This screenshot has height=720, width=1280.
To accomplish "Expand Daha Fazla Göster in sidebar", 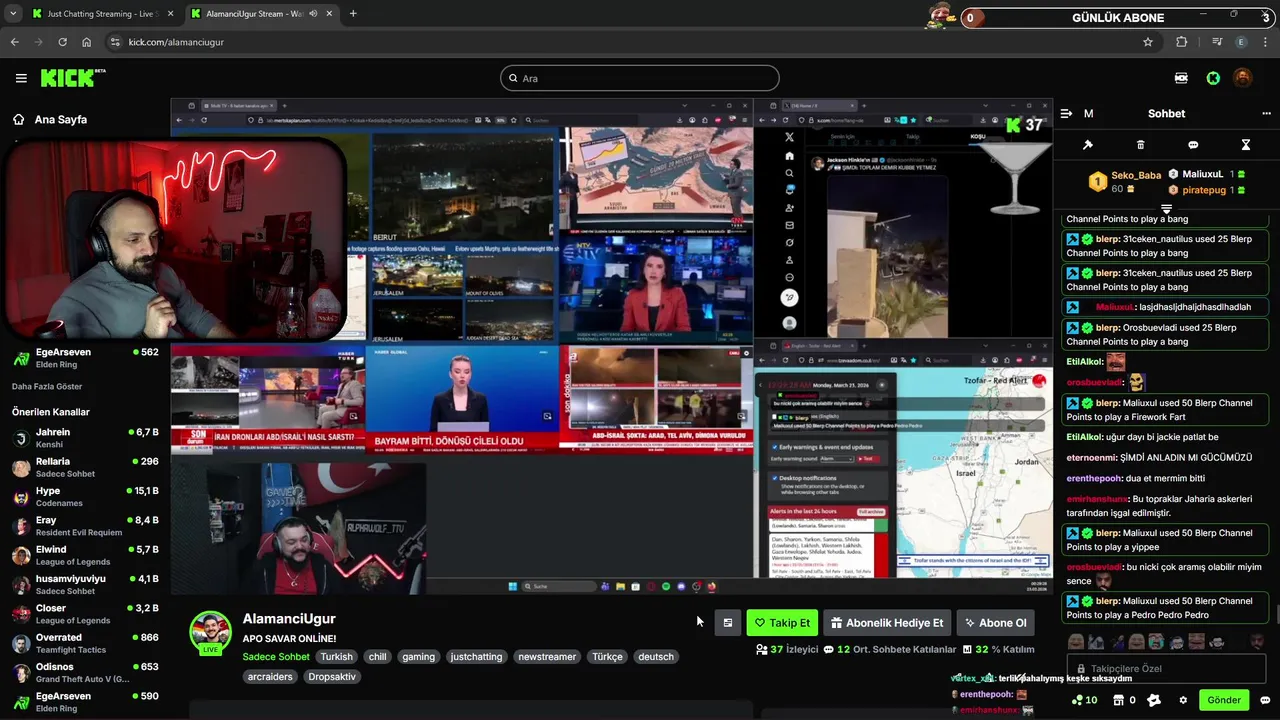I will tap(47, 386).
